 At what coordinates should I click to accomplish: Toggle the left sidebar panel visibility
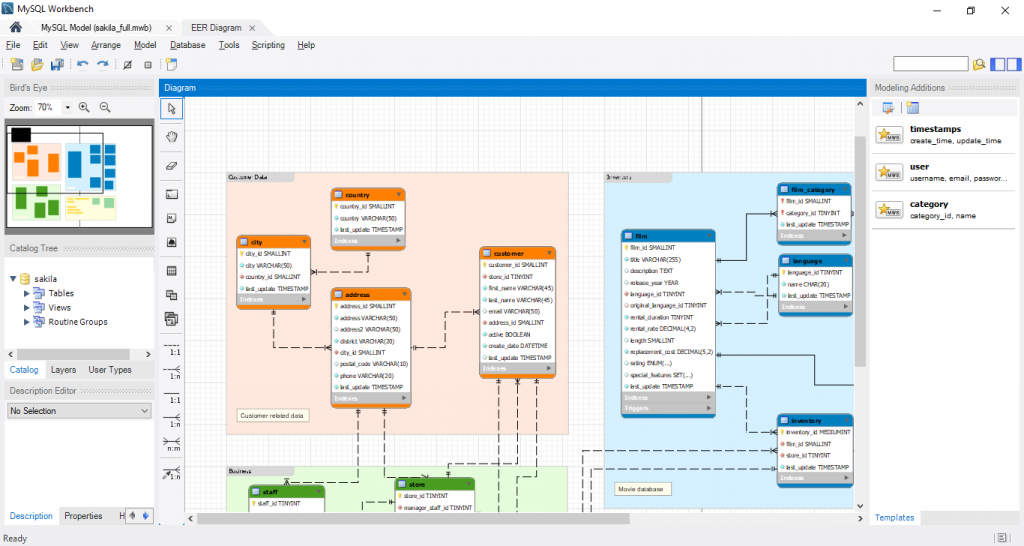point(999,64)
